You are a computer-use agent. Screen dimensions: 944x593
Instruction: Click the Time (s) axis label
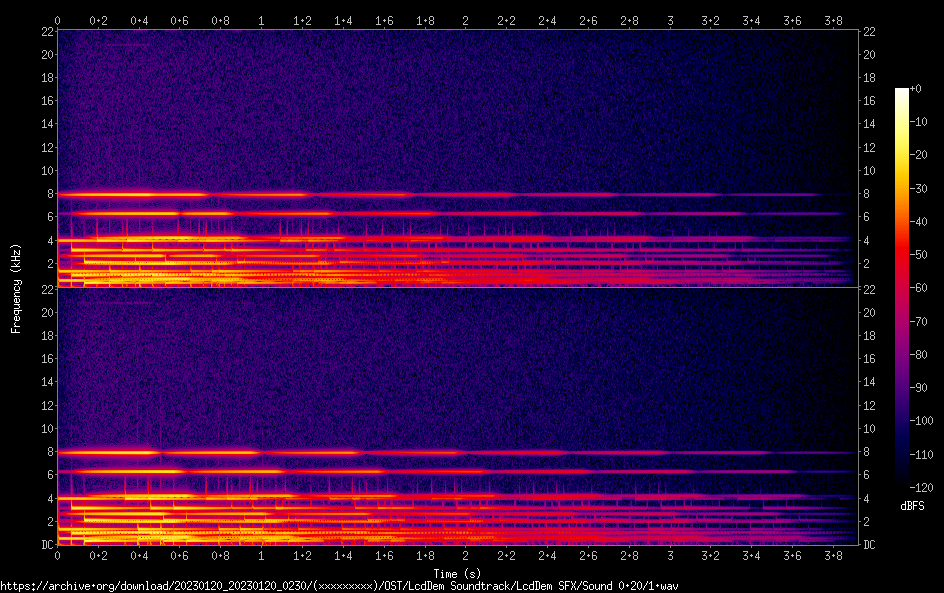pos(457,573)
